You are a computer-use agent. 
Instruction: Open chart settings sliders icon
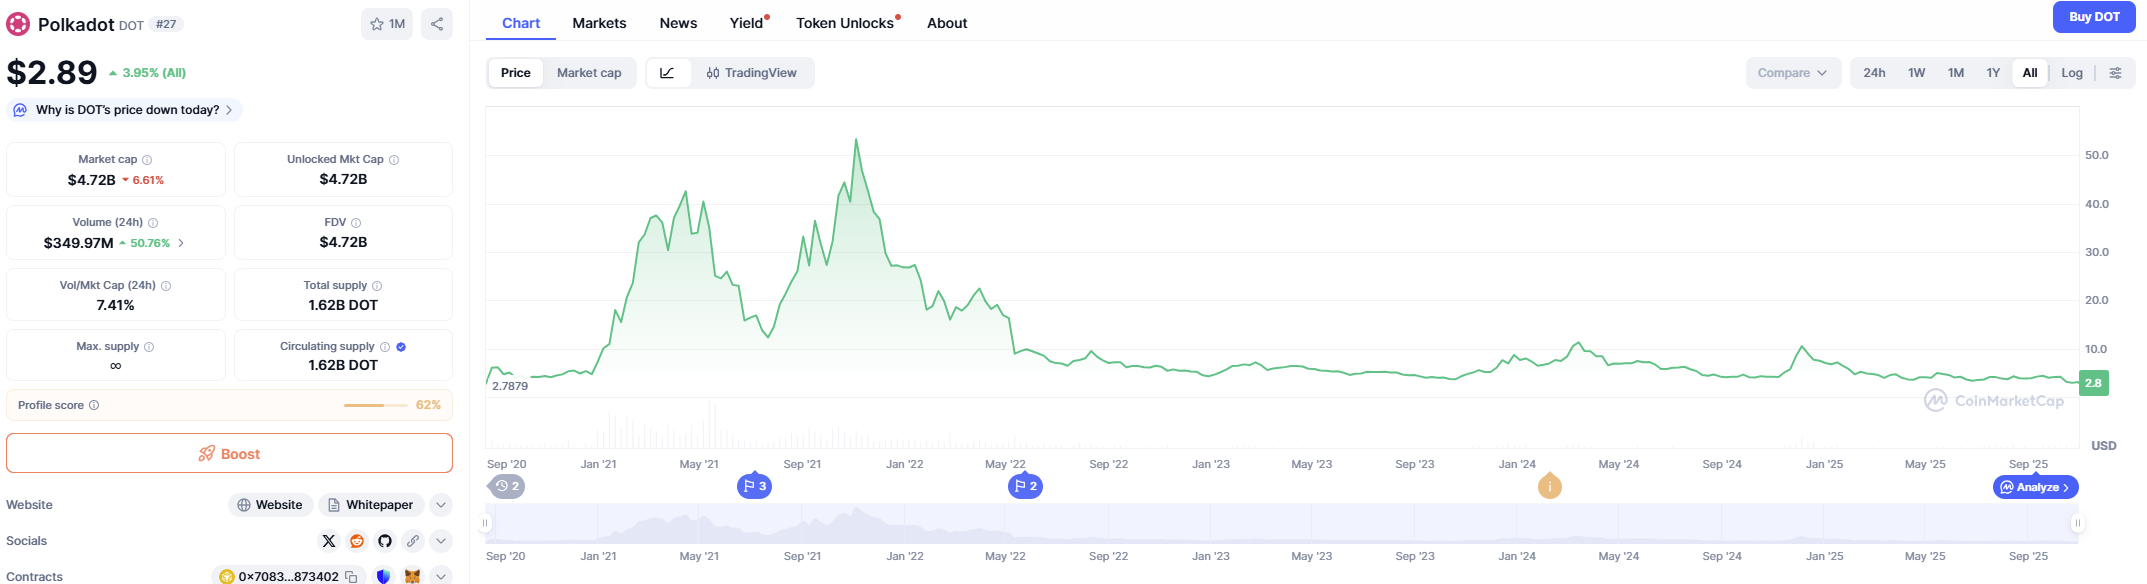(x=2115, y=73)
